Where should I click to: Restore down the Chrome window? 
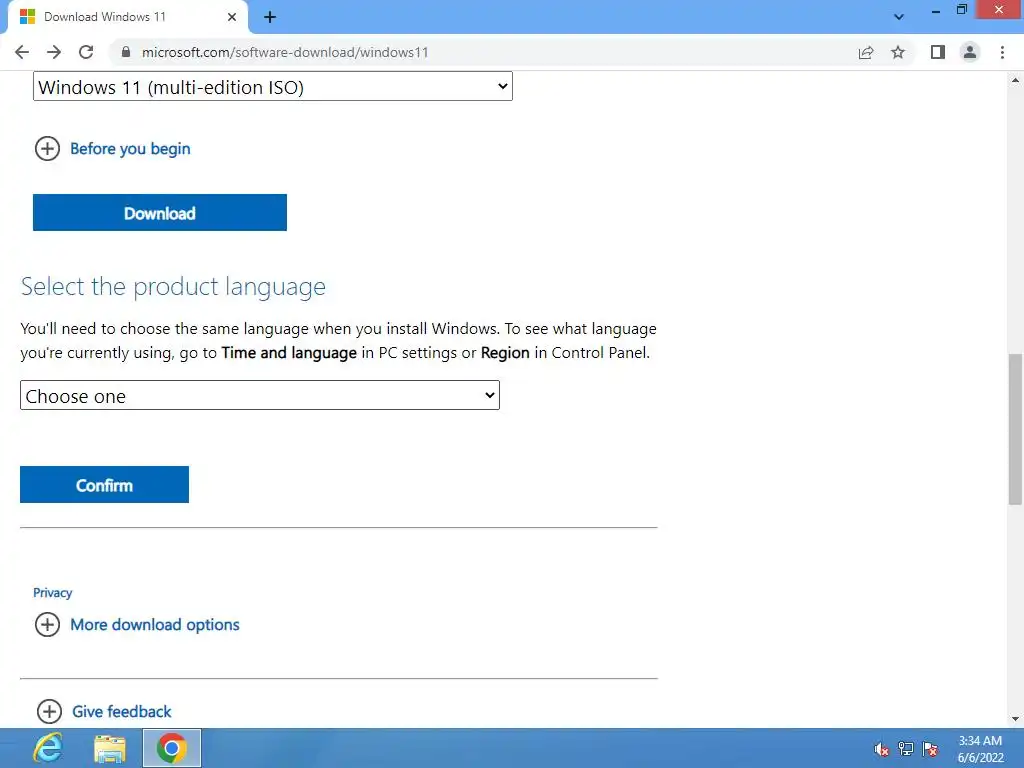961,9
